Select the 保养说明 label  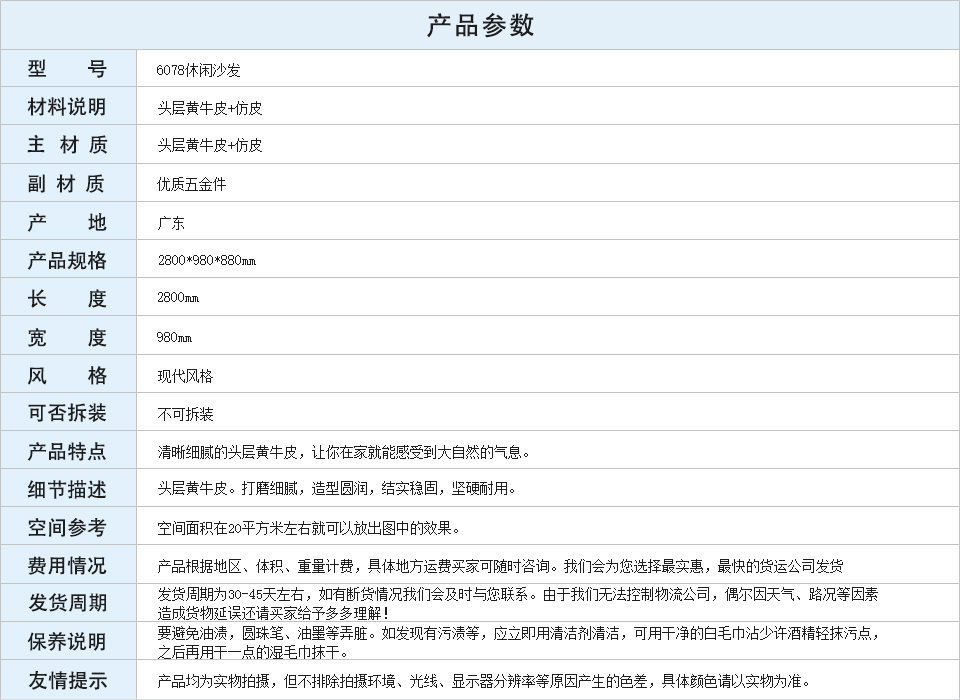click(x=67, y=642)
